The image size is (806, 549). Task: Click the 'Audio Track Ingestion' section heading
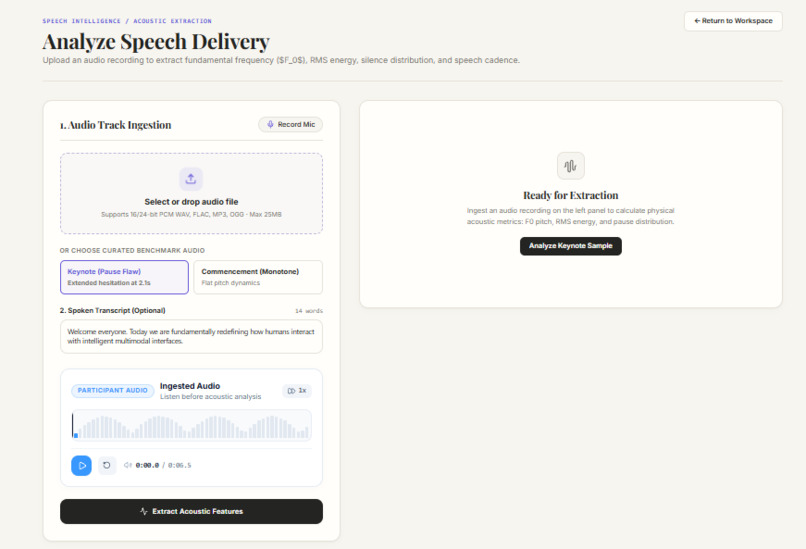[x=116, y=125]
